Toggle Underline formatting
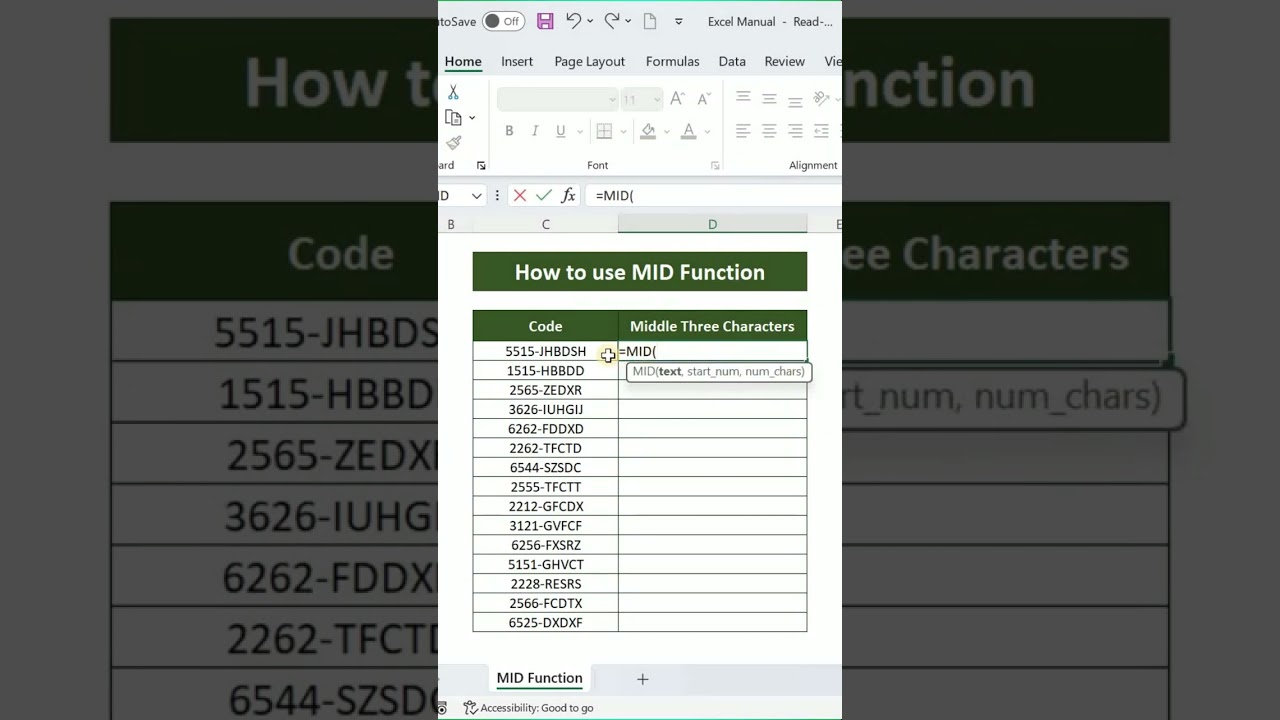Screen dimensions: 1280x720 [560, 131]
